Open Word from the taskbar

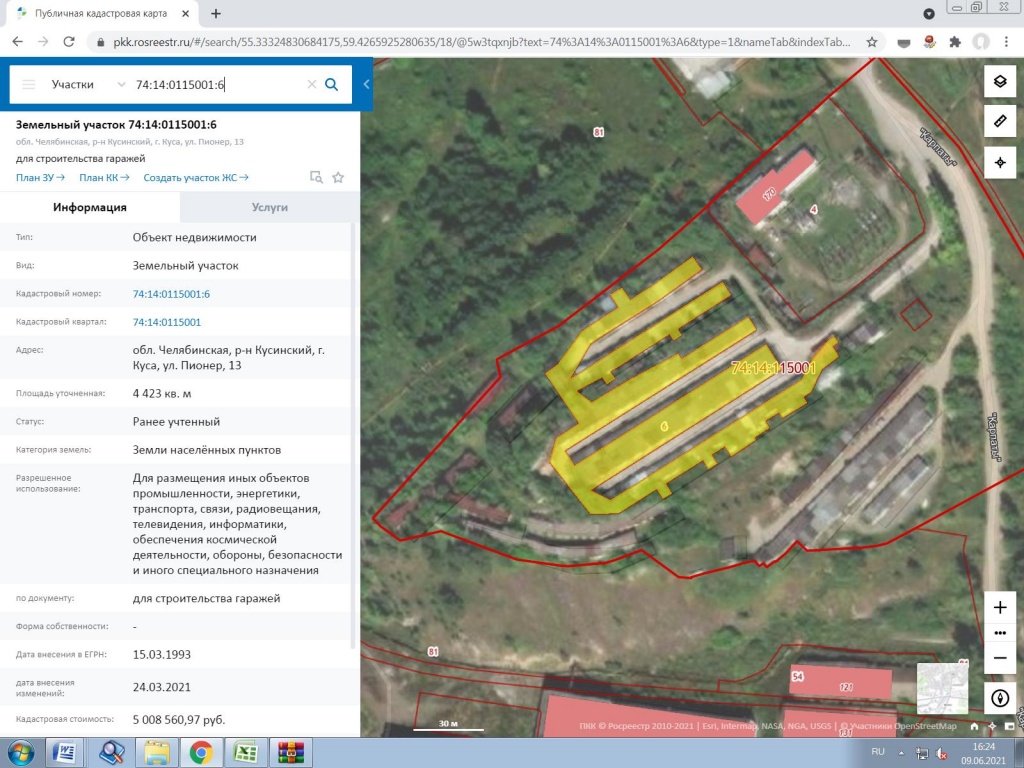click(x=64, y=753)
